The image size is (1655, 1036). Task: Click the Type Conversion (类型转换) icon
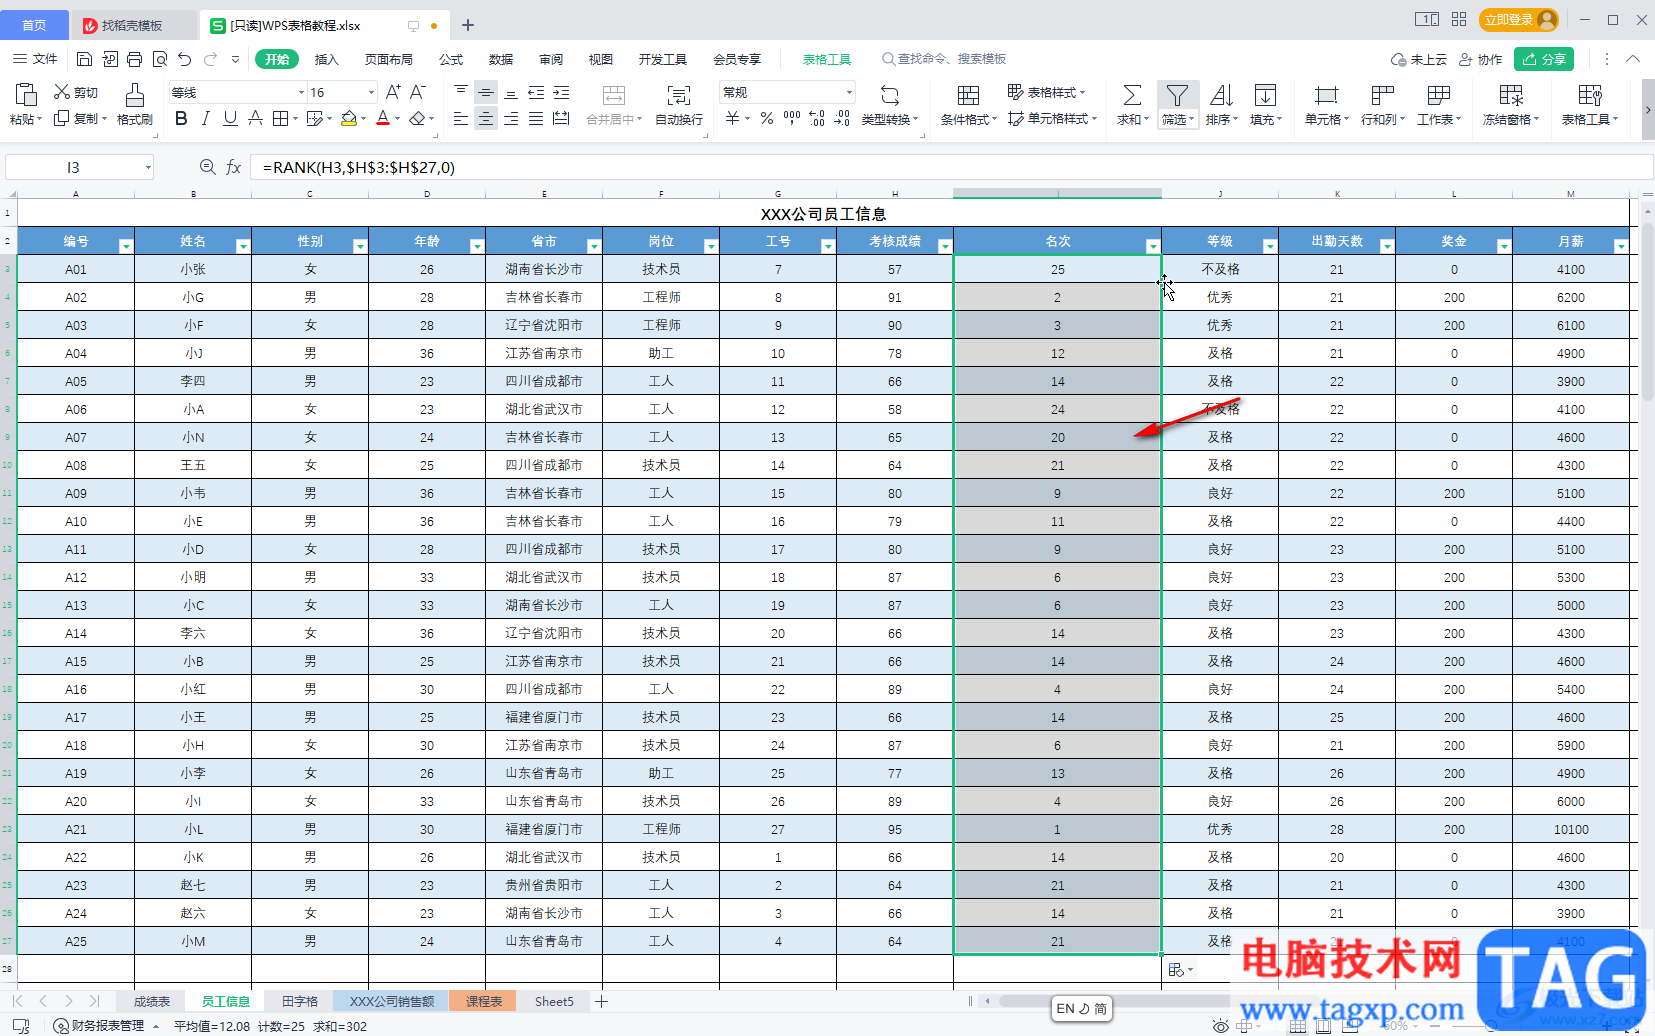coord(889,95)
